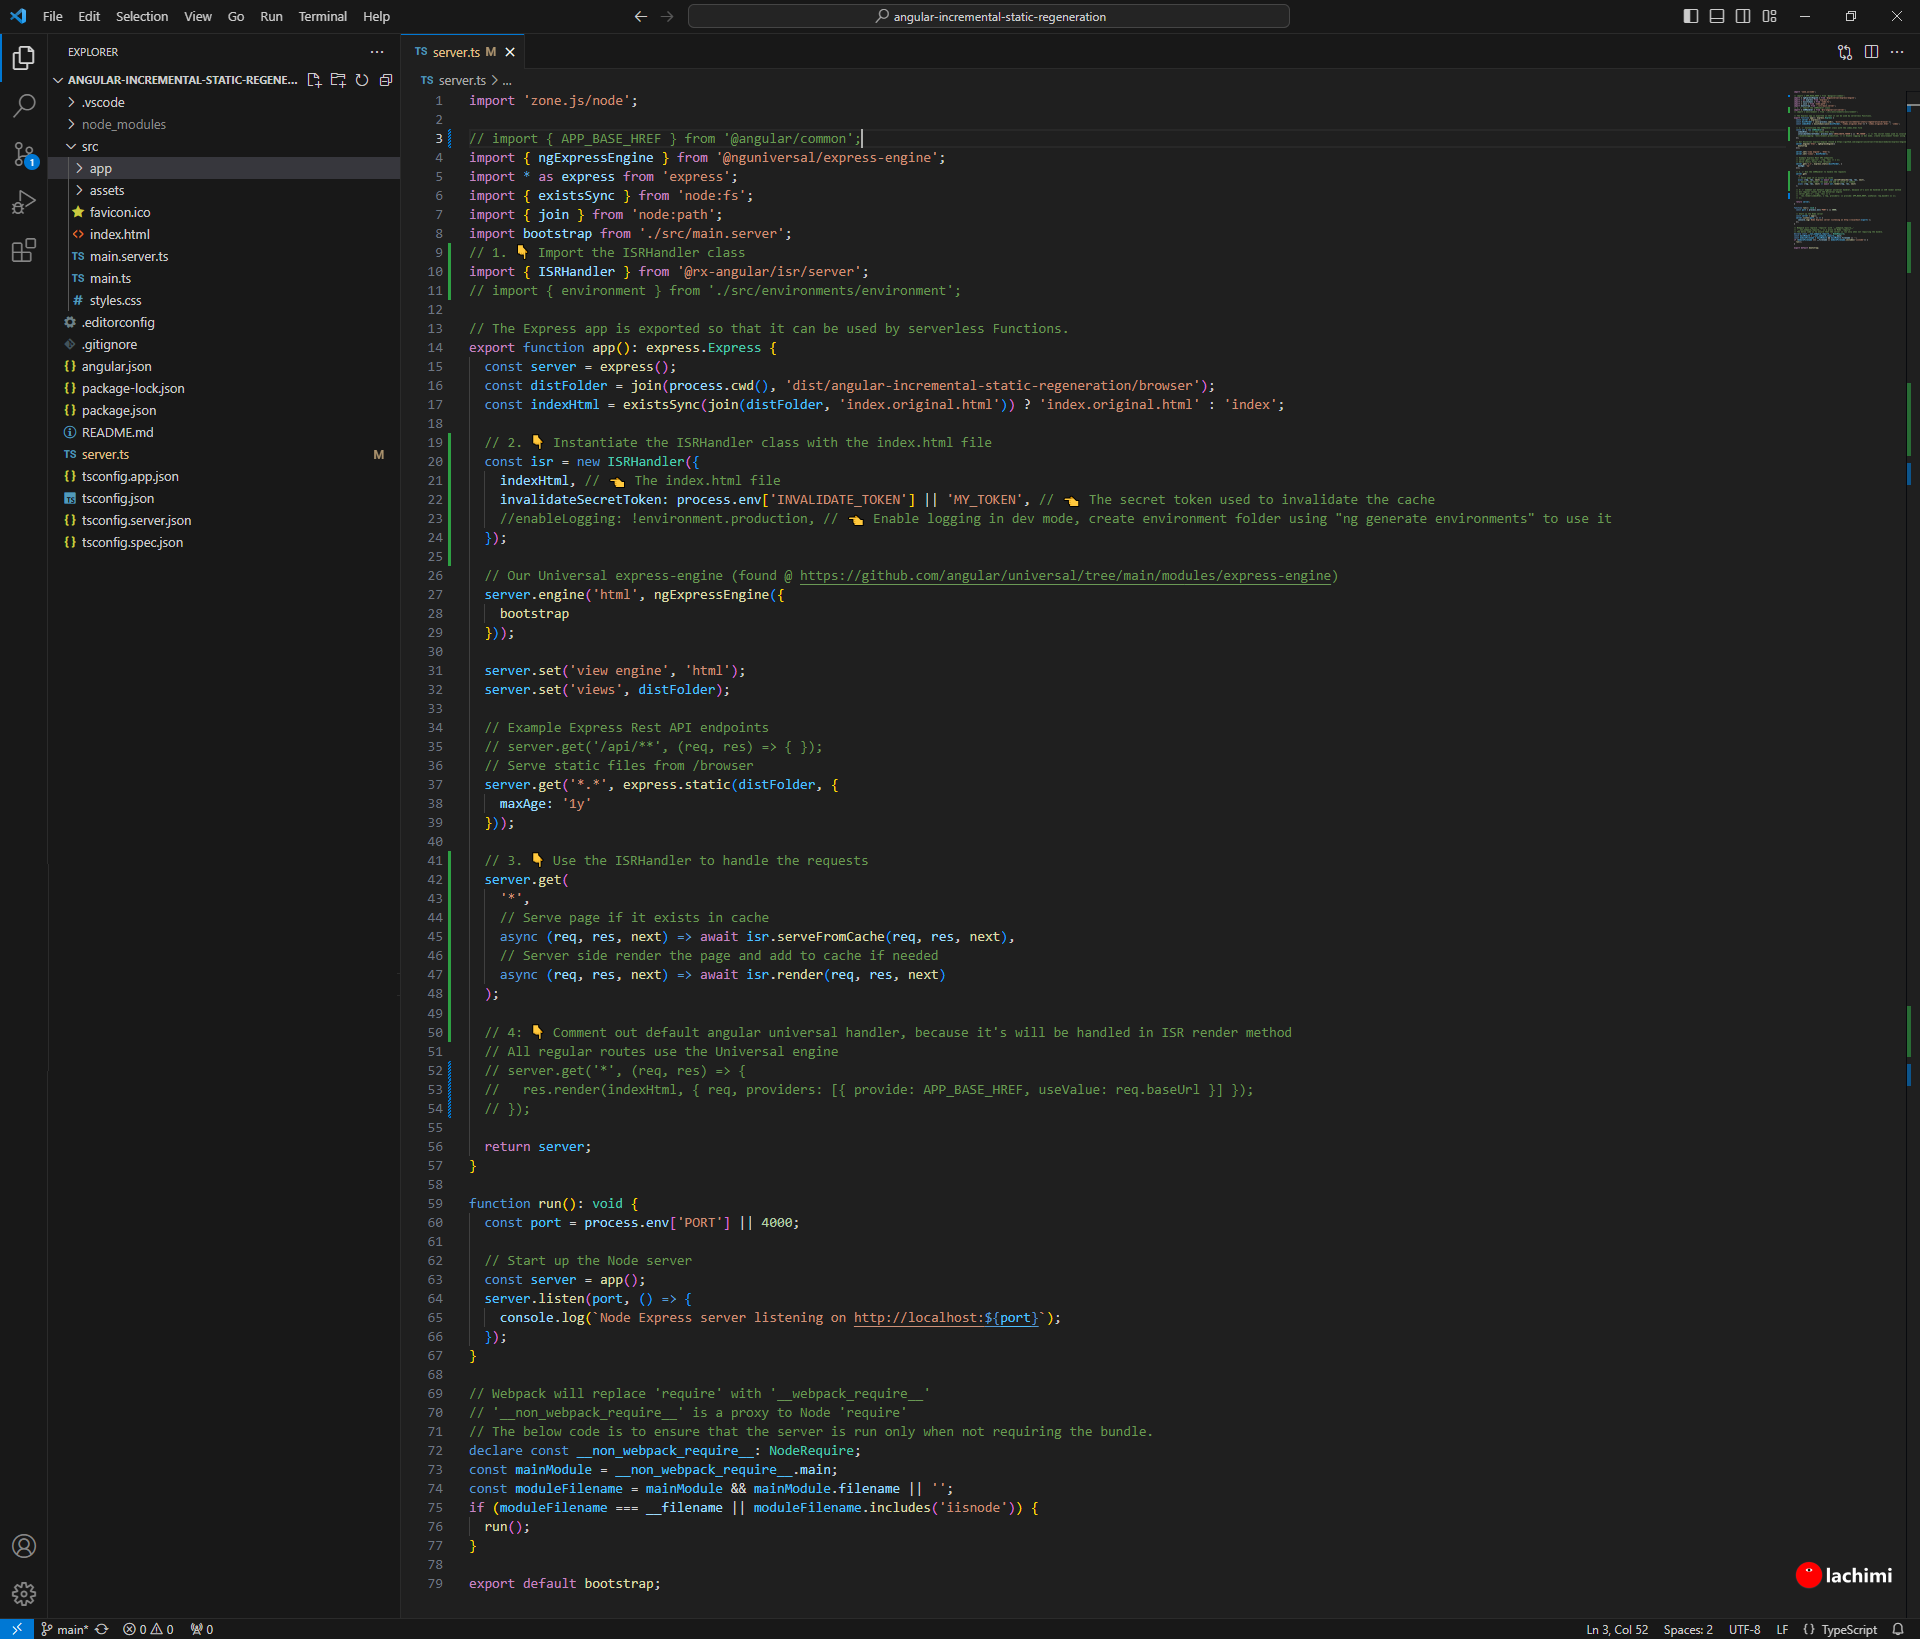Viewport: 1920px width, 1639px height.
Task: Click the TypeScript language mode indicator
Action: (1848, 1629)
